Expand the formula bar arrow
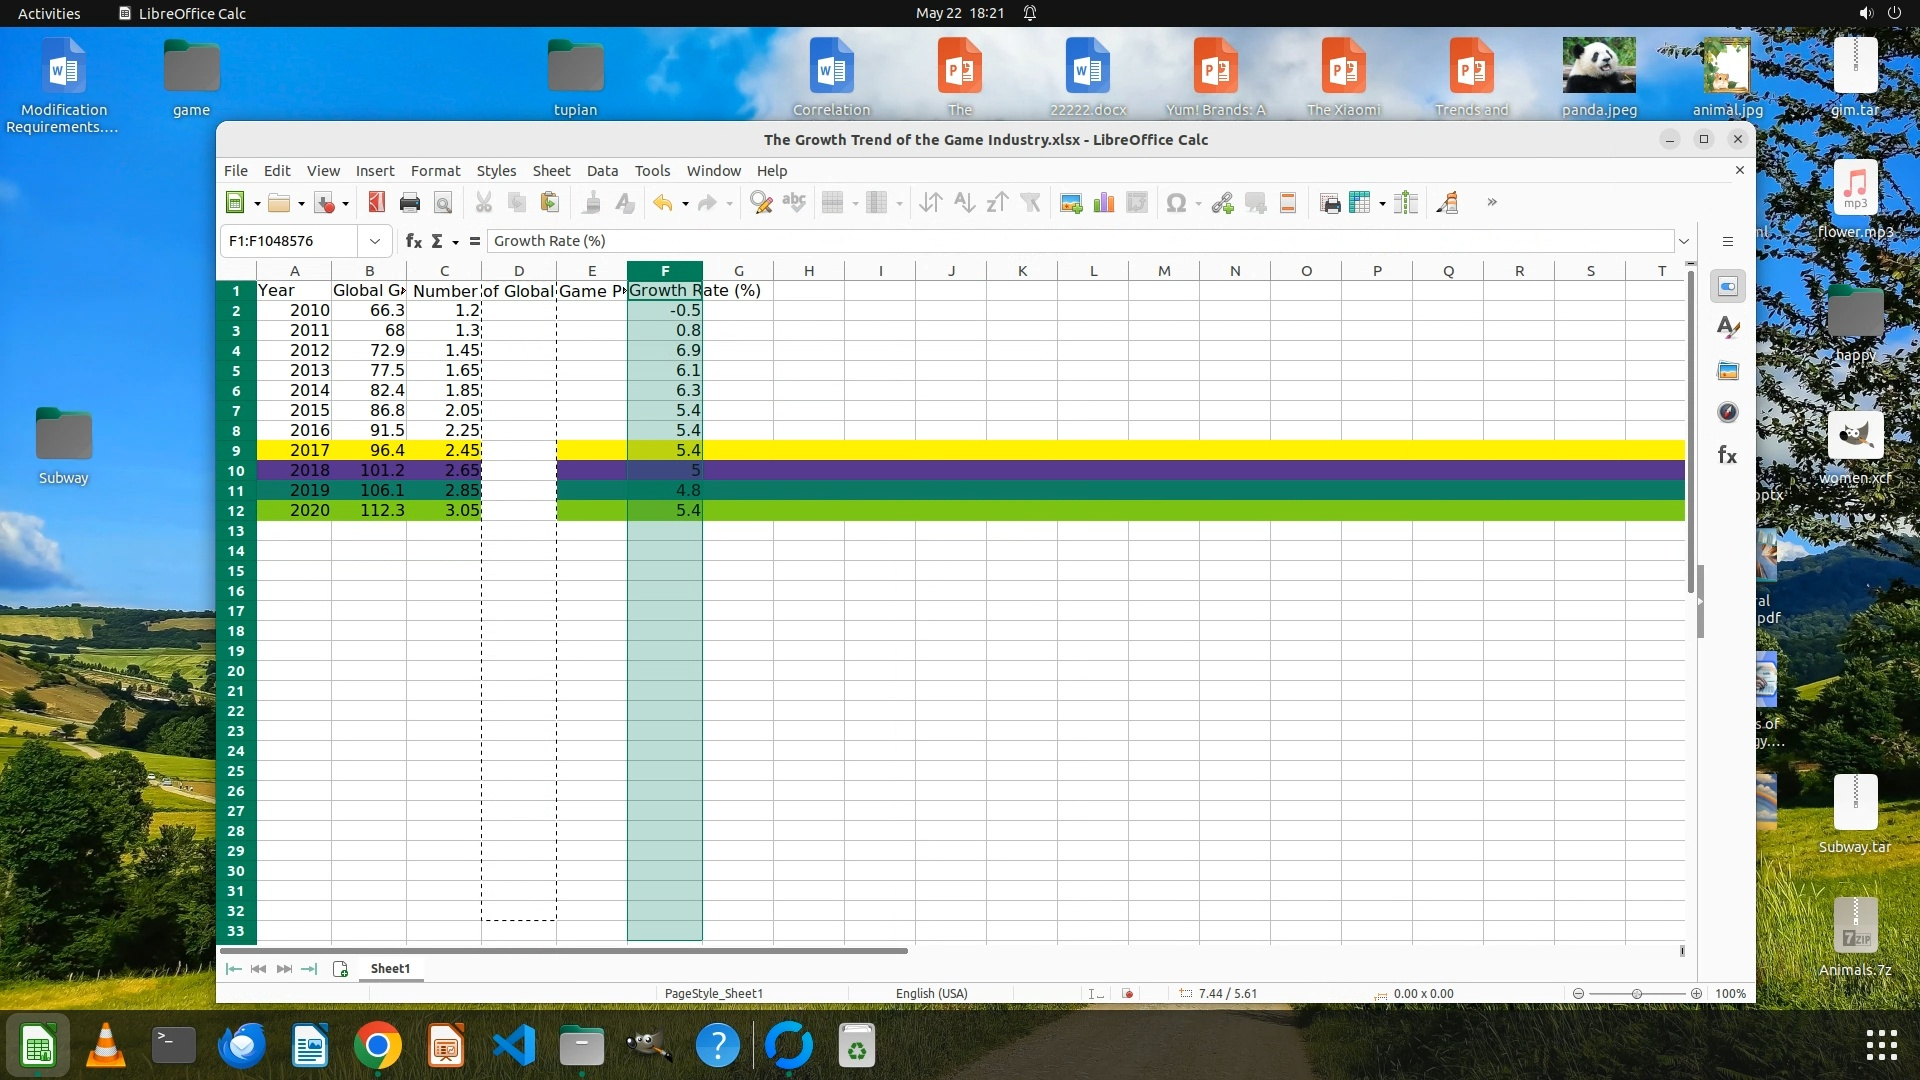 tap(1684, 241)
